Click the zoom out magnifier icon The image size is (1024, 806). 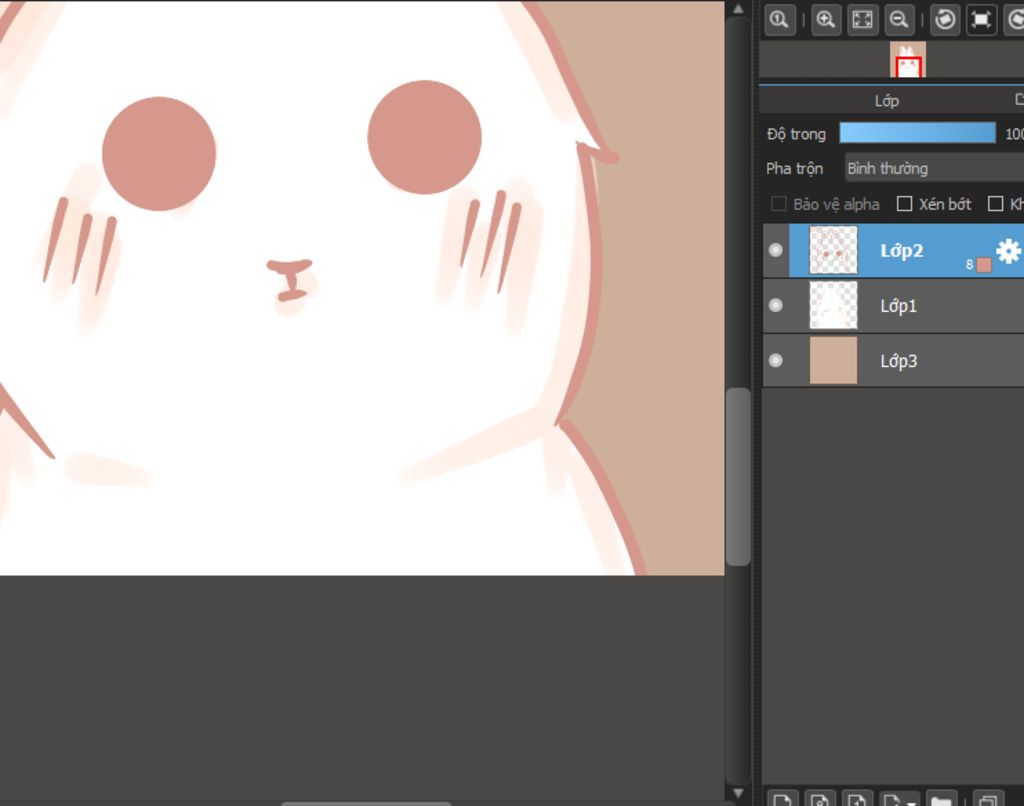pyautogui.click(x=899, y=20)
